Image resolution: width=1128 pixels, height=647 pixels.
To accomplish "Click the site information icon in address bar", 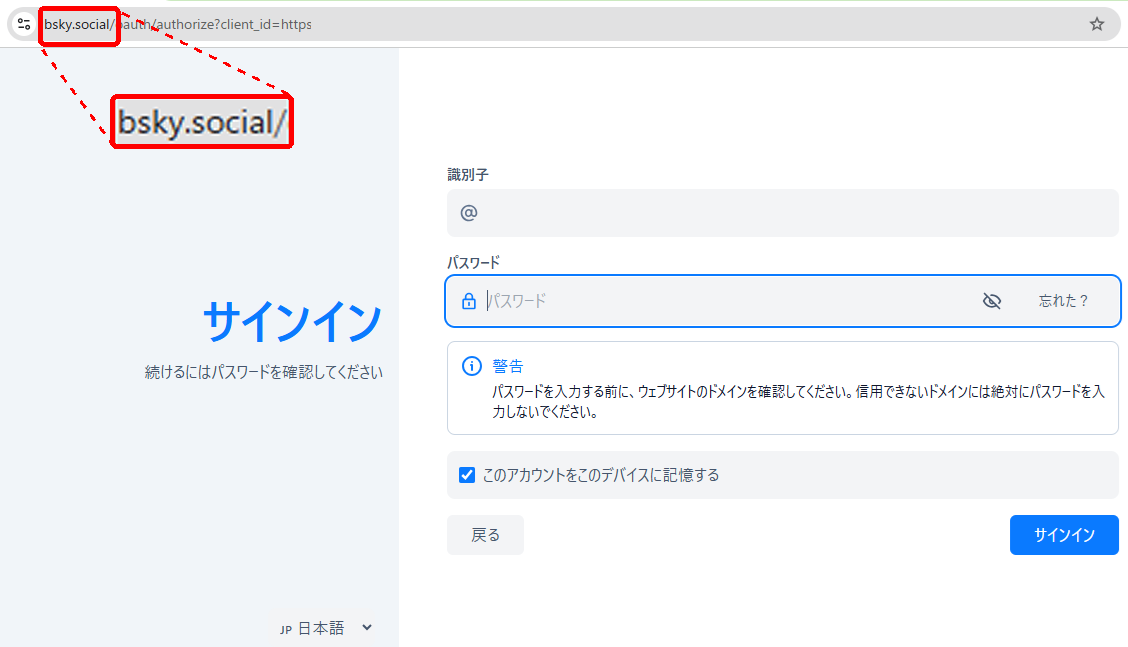I will click(x=24, y=24).
